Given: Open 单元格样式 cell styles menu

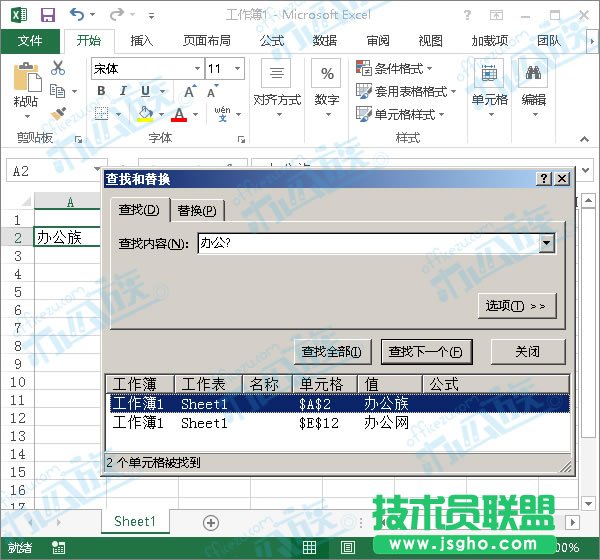Looking at the screenshot, I should (x=400, y=114).
